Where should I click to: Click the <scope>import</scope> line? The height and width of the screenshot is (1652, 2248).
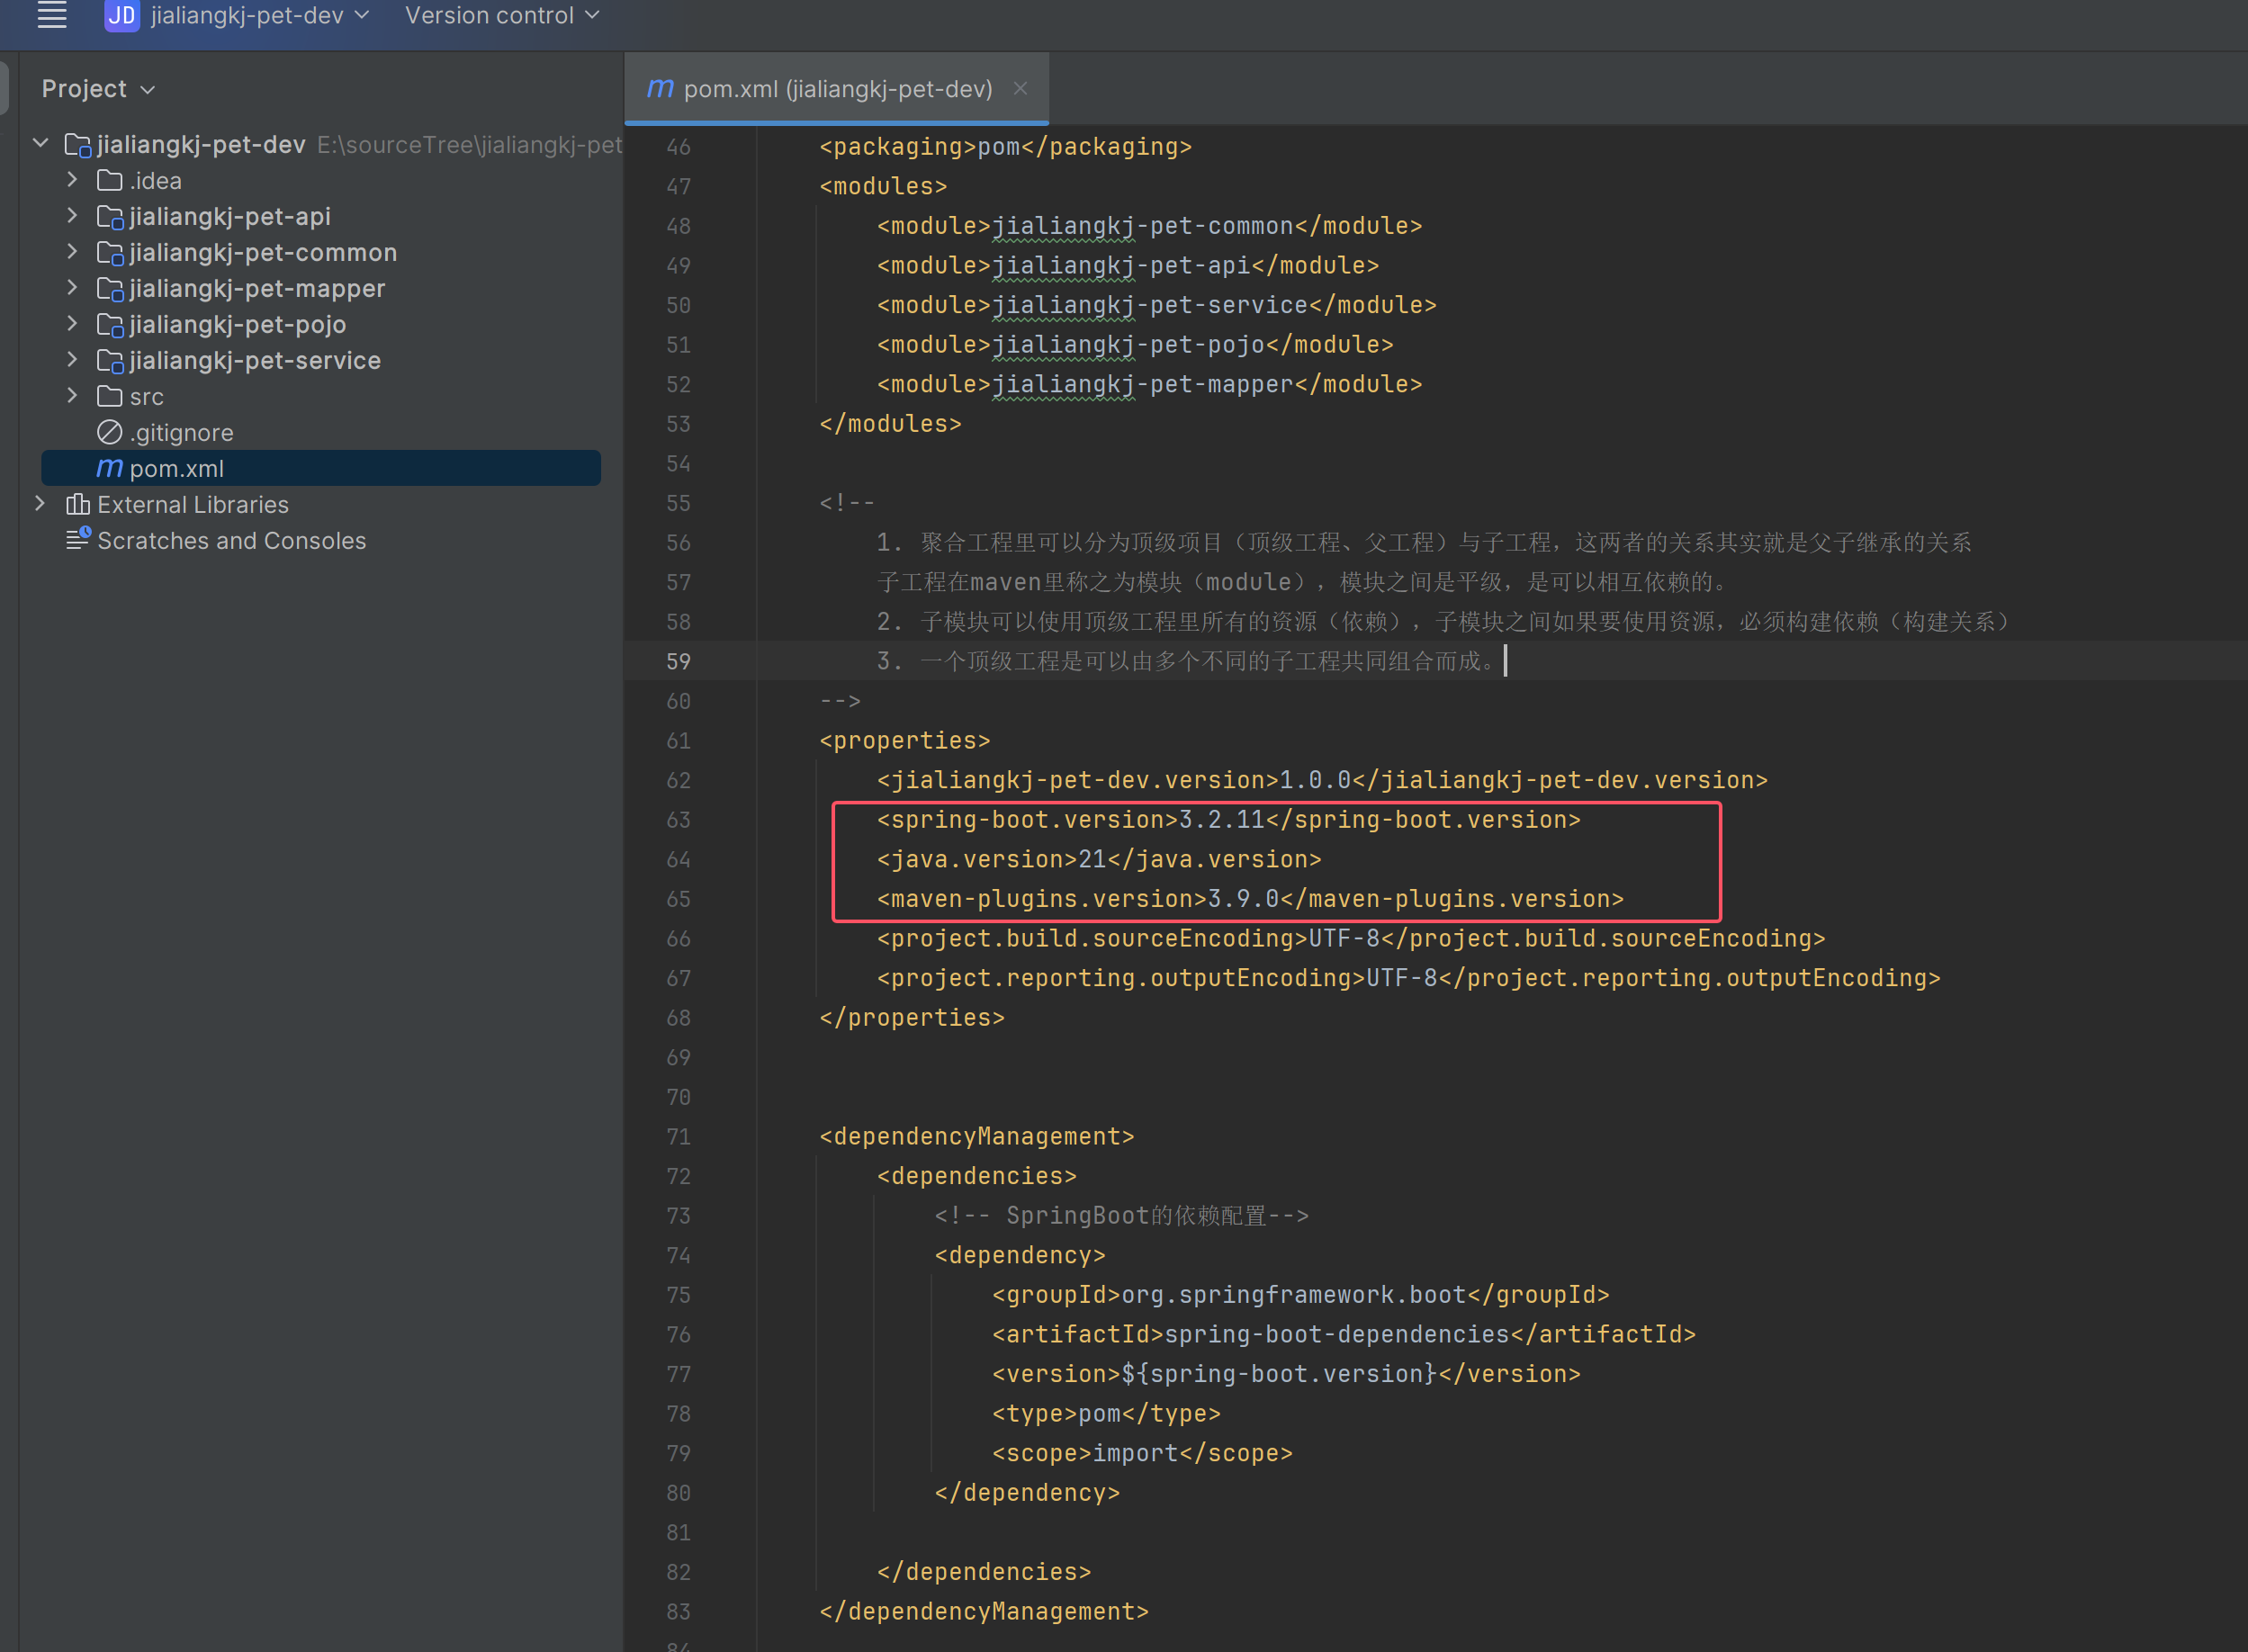(1142, 1454)
